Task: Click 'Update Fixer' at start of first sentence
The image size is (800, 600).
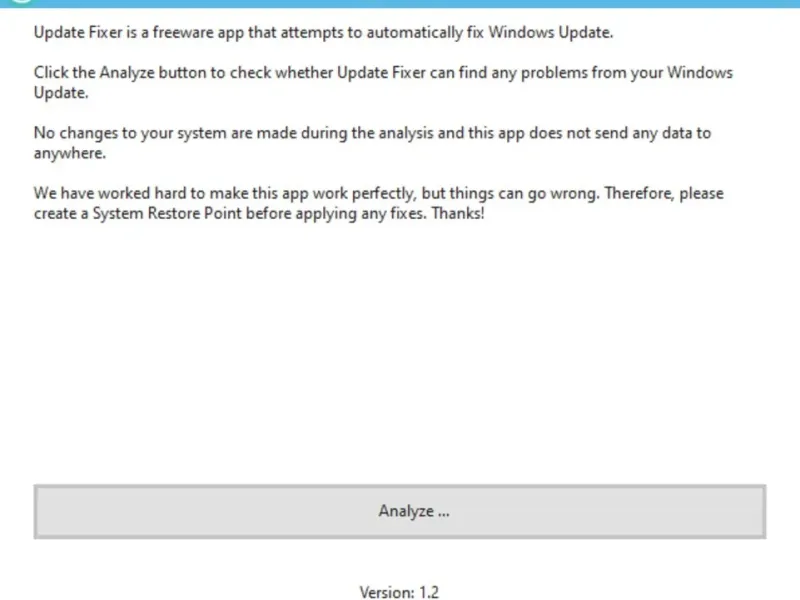Action: (76, 33)
